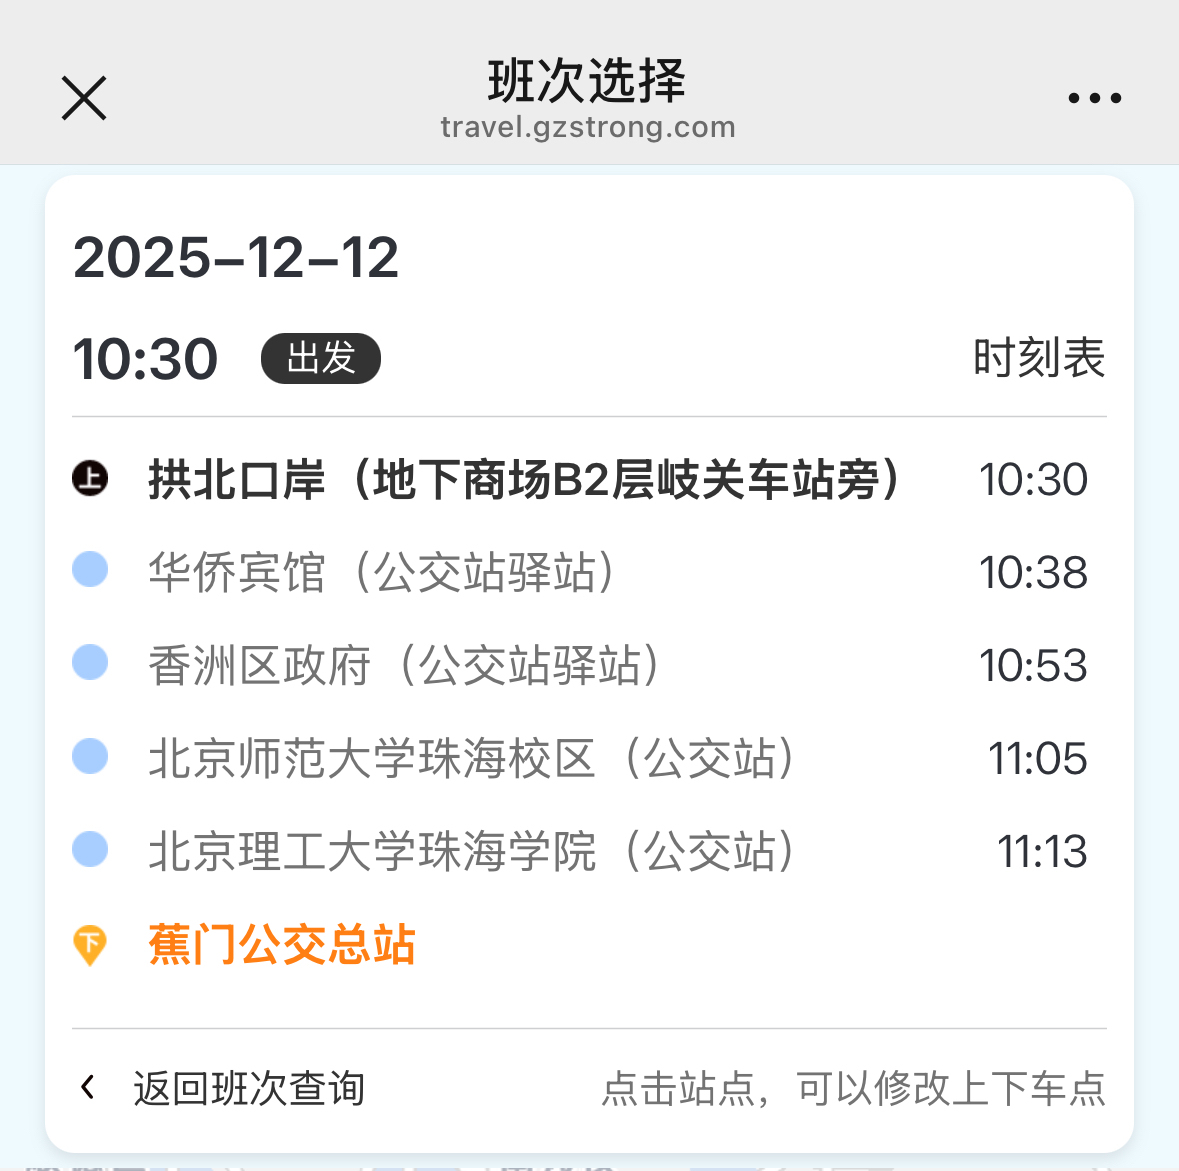The height and width of the screenshot is (1171, 1179).
Task: Click the blue dot beside 北京理工大学珠海学院
Action: tap(90, 849)
